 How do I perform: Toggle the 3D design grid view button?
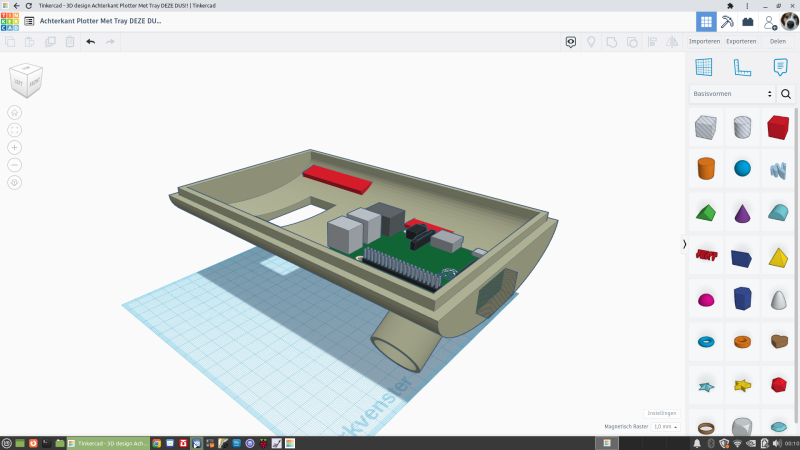click(706, 21)
